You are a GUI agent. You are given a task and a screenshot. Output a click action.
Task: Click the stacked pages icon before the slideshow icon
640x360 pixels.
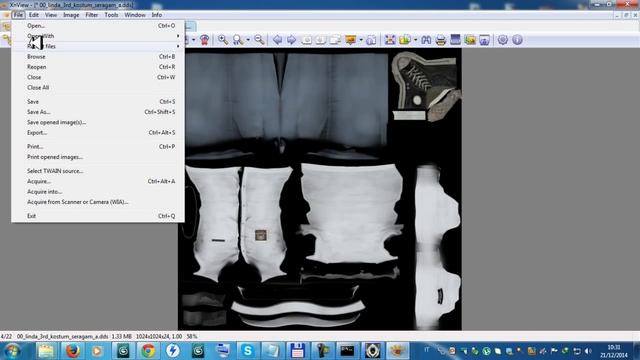(336, 40)
